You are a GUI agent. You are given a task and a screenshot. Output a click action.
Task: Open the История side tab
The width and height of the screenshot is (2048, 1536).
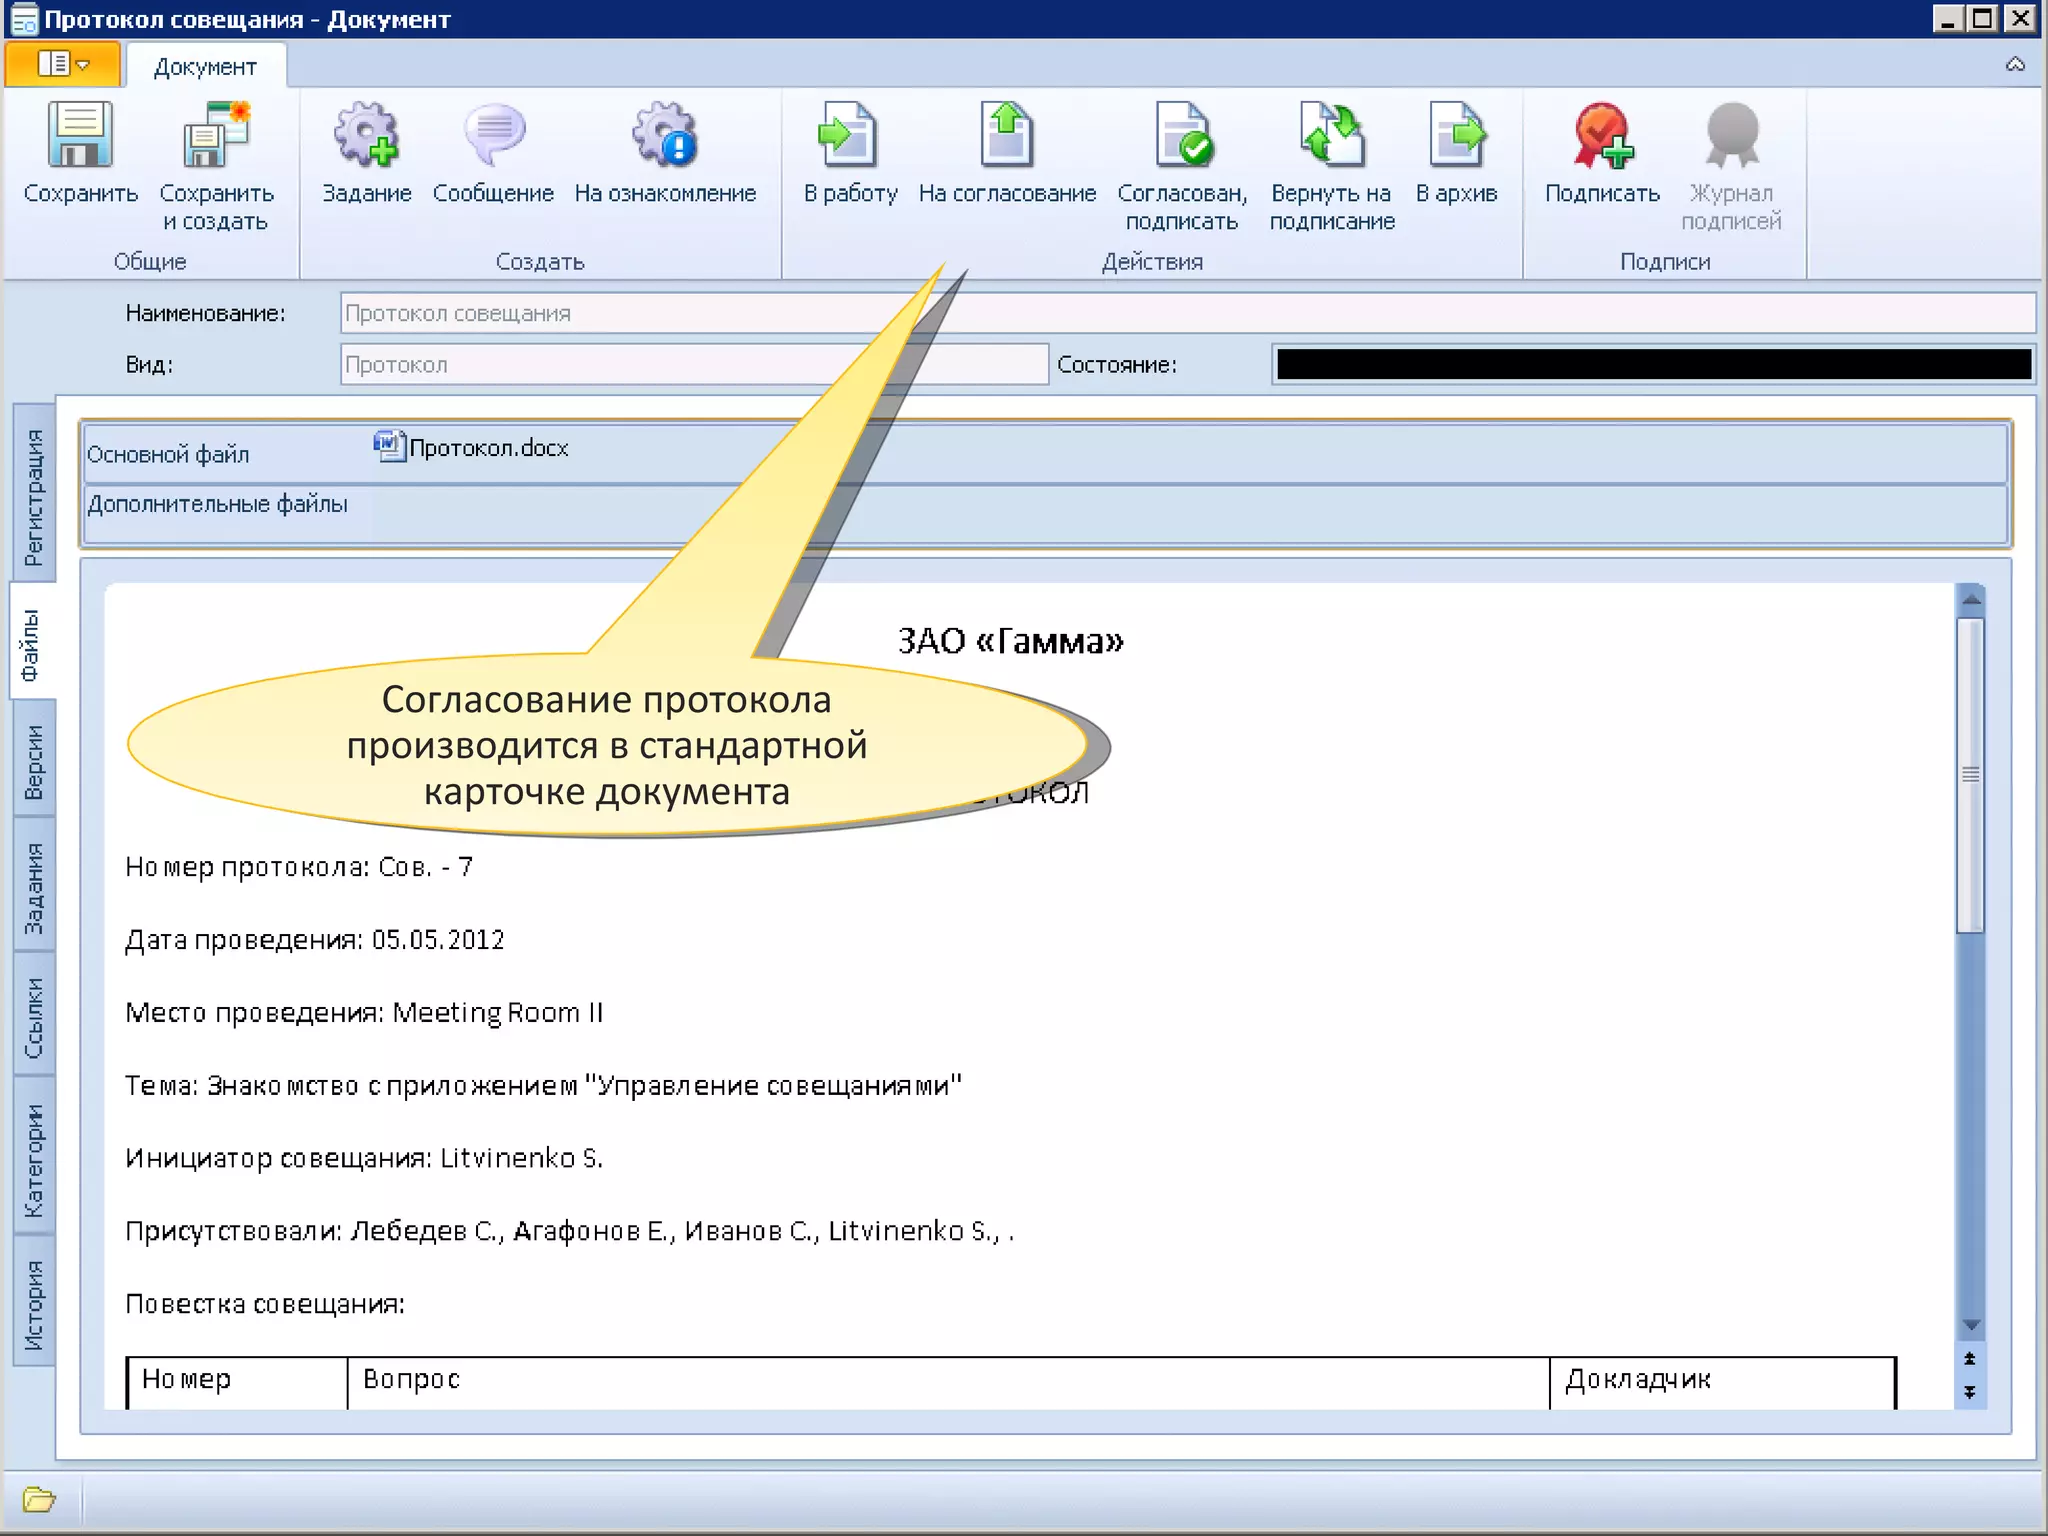pyautogui.click(x=34, y=1304)
